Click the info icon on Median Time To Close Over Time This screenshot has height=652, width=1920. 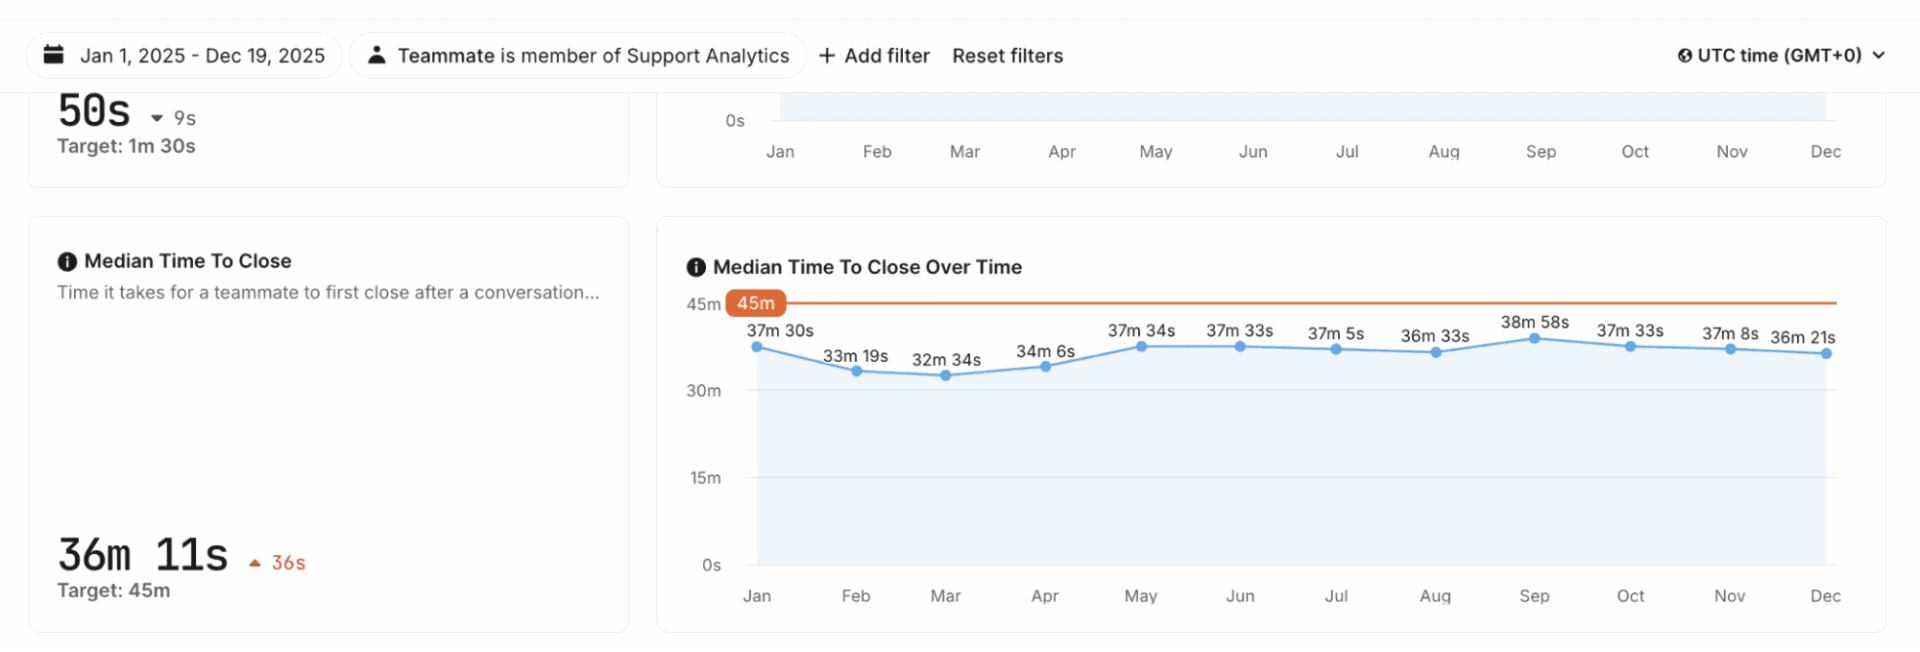click(x=695, y=267)
